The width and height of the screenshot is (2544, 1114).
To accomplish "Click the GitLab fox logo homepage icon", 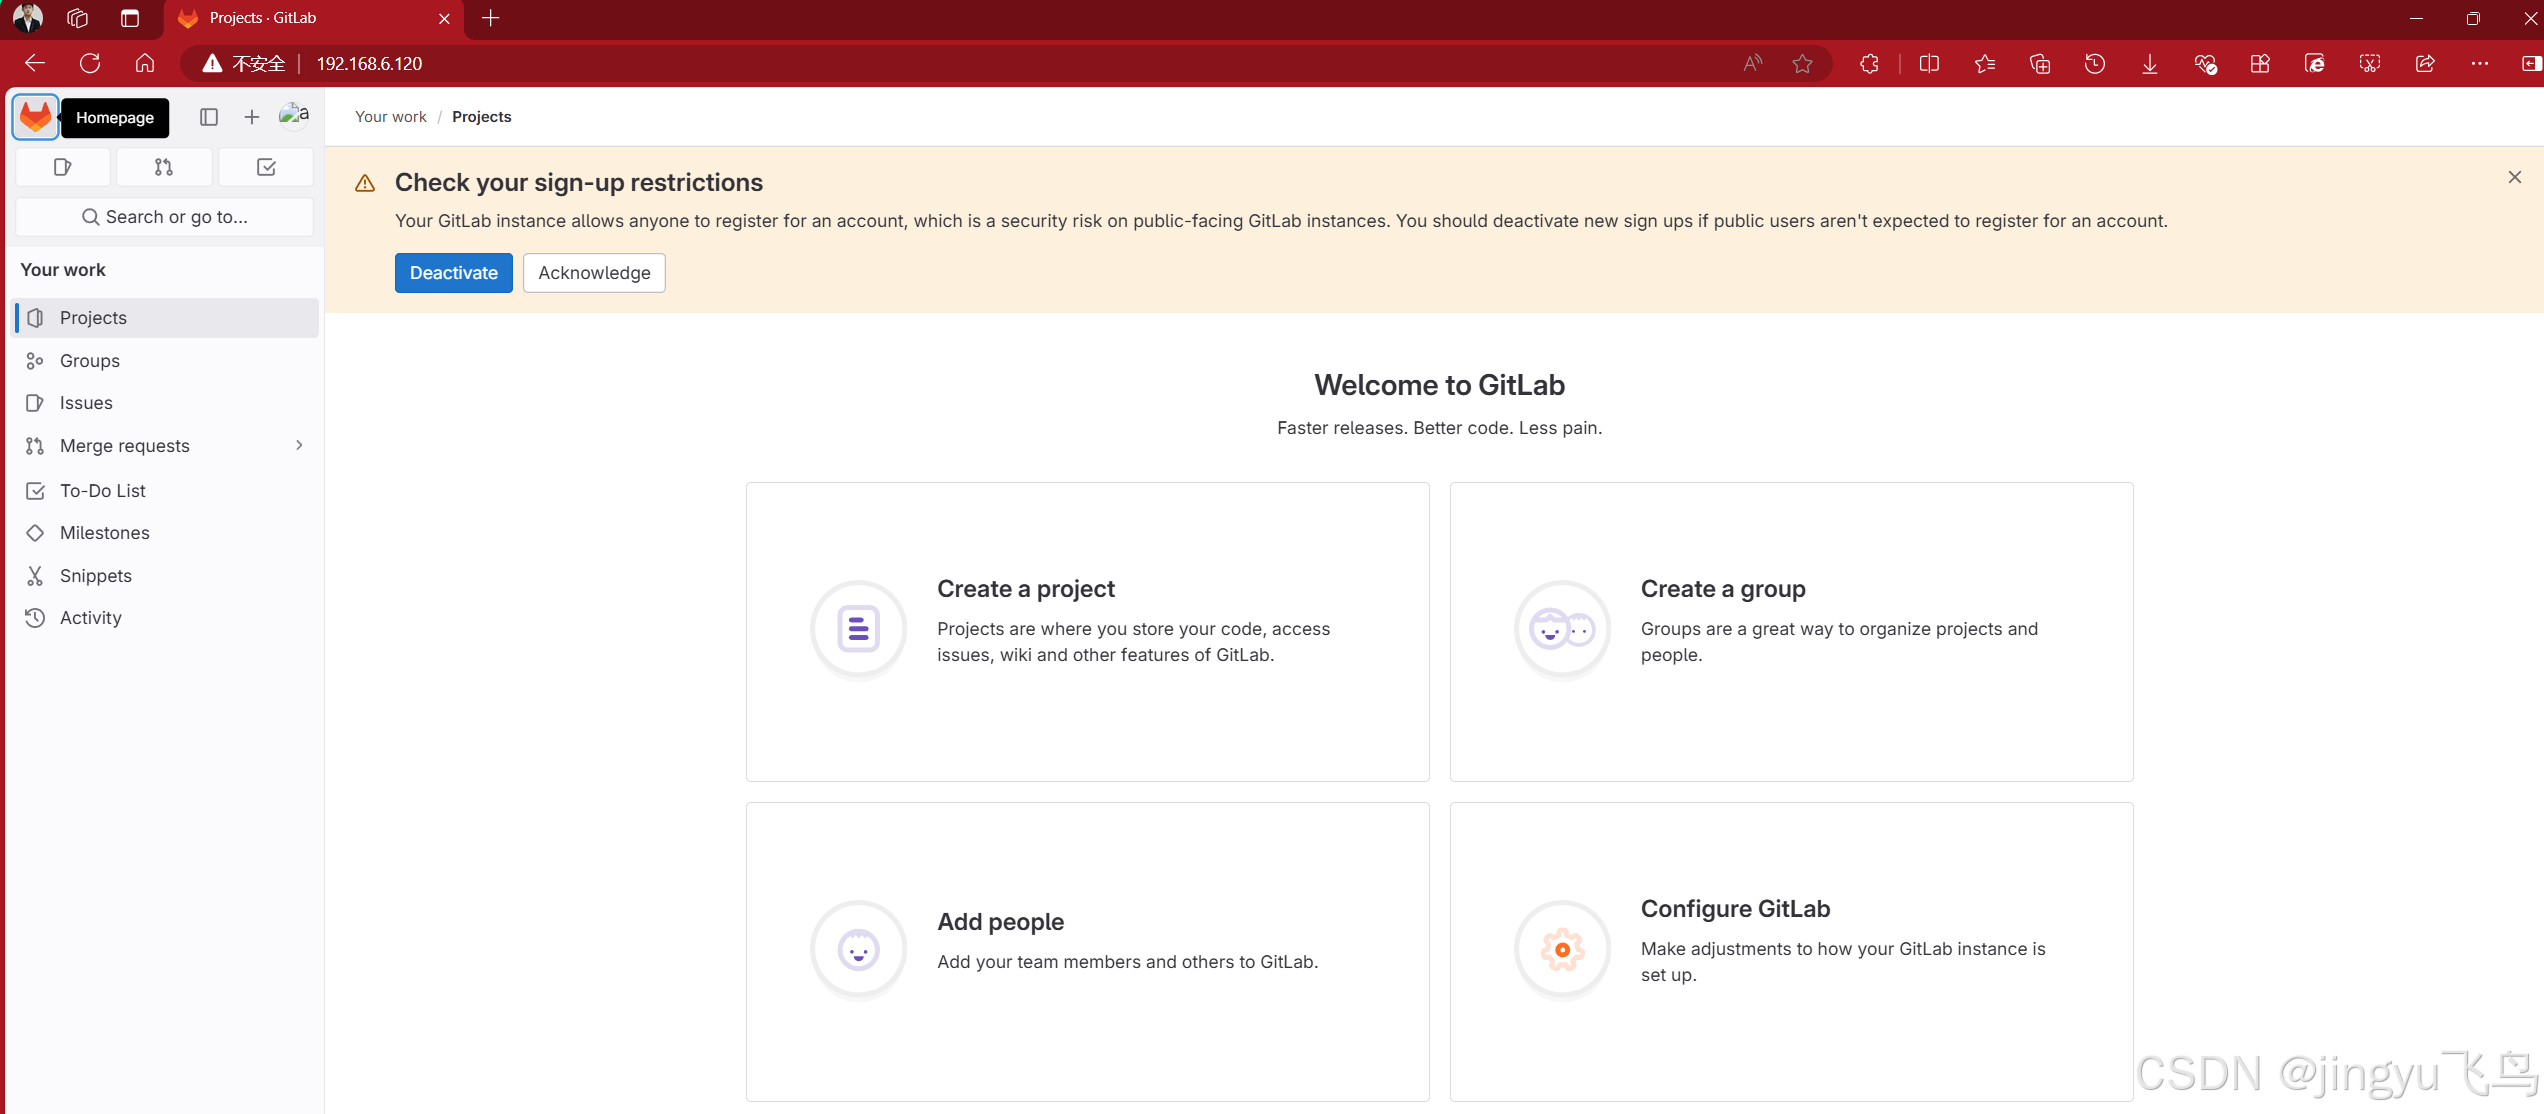I will click(x=36, y=117).
